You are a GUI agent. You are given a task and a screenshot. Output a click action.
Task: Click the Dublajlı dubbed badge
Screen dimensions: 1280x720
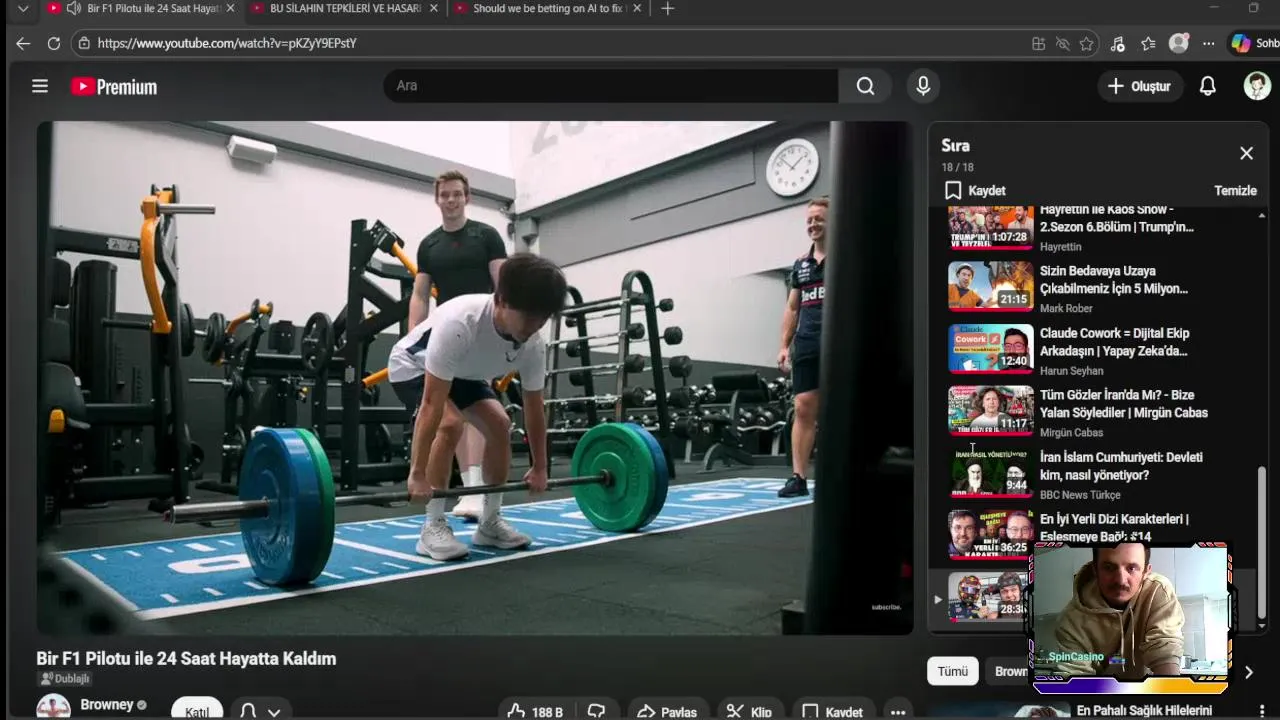pos(64,679)
